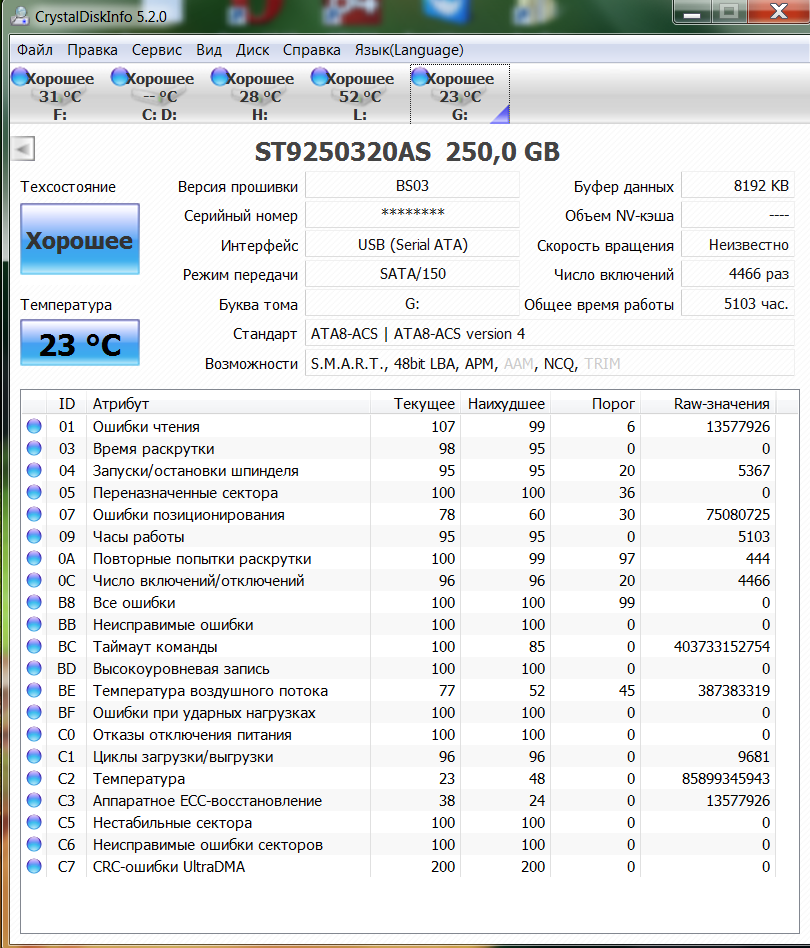This screenshot has height=948, width=810.
Task: Click the interface field USB (Serial ATA)
Action: (412, 244)
